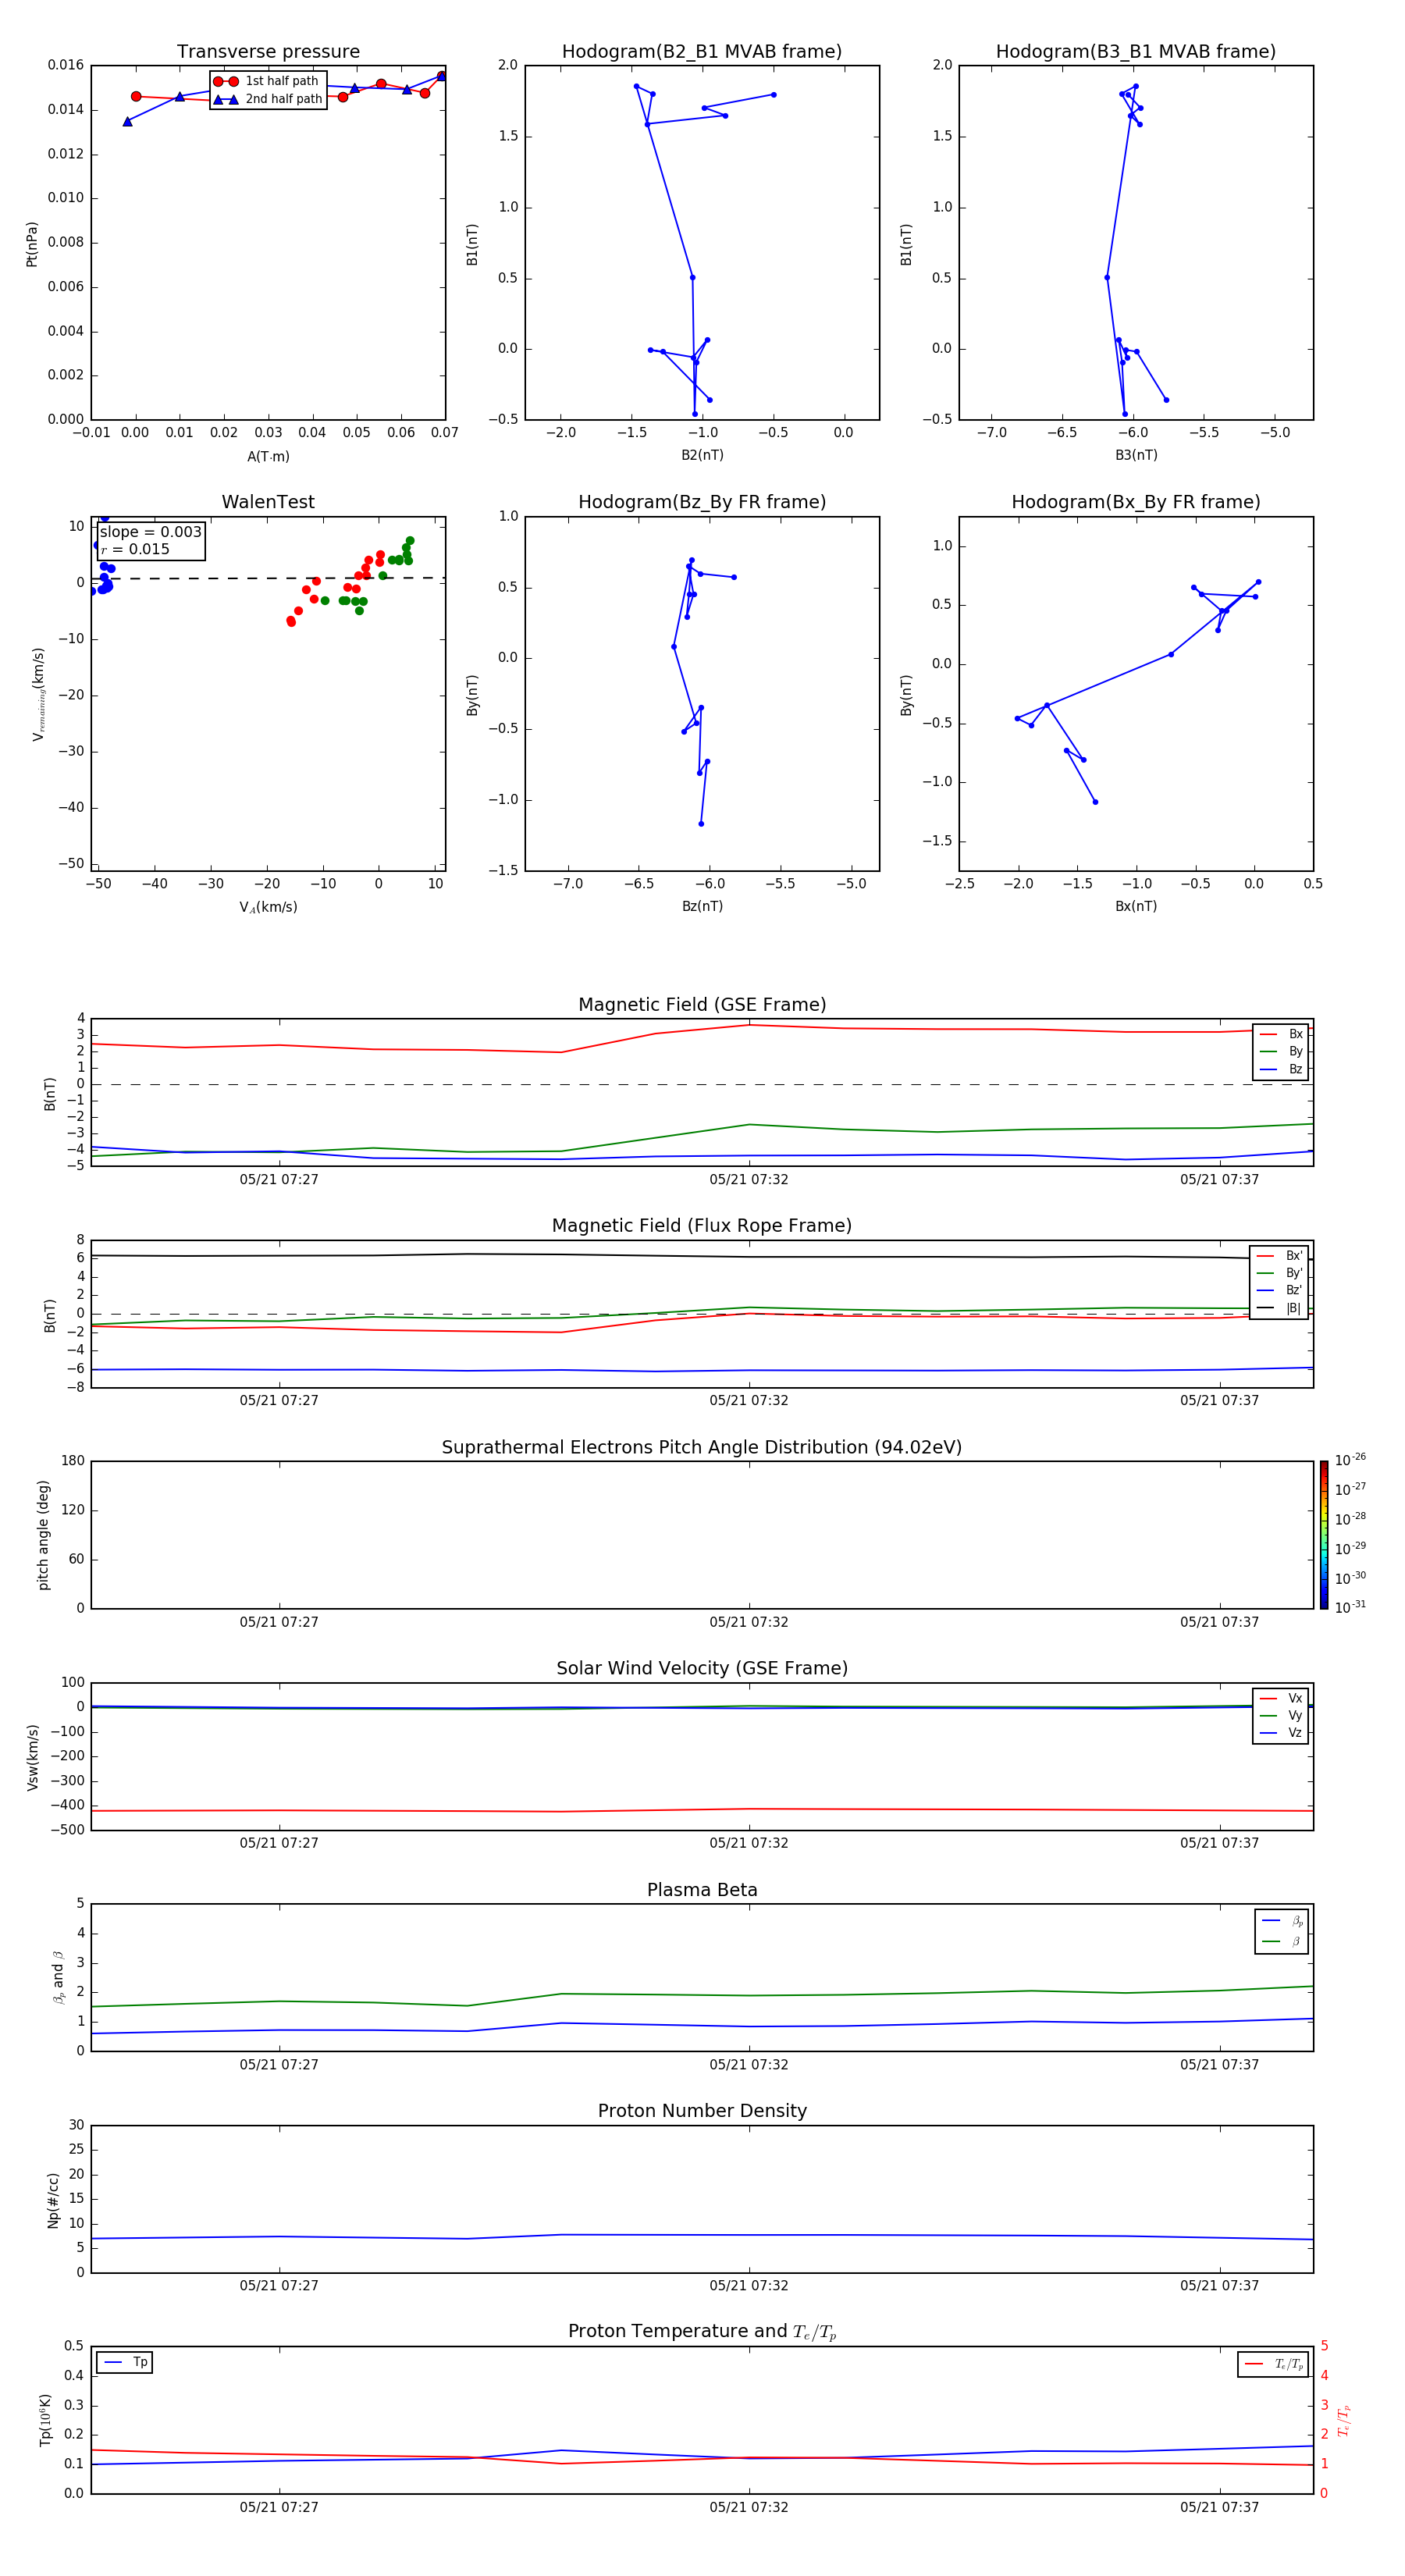1405x2576 pixels.
Task: Click the "Magnetic Field (Flux Rope Frame)" title
Action: point(702,1226)
